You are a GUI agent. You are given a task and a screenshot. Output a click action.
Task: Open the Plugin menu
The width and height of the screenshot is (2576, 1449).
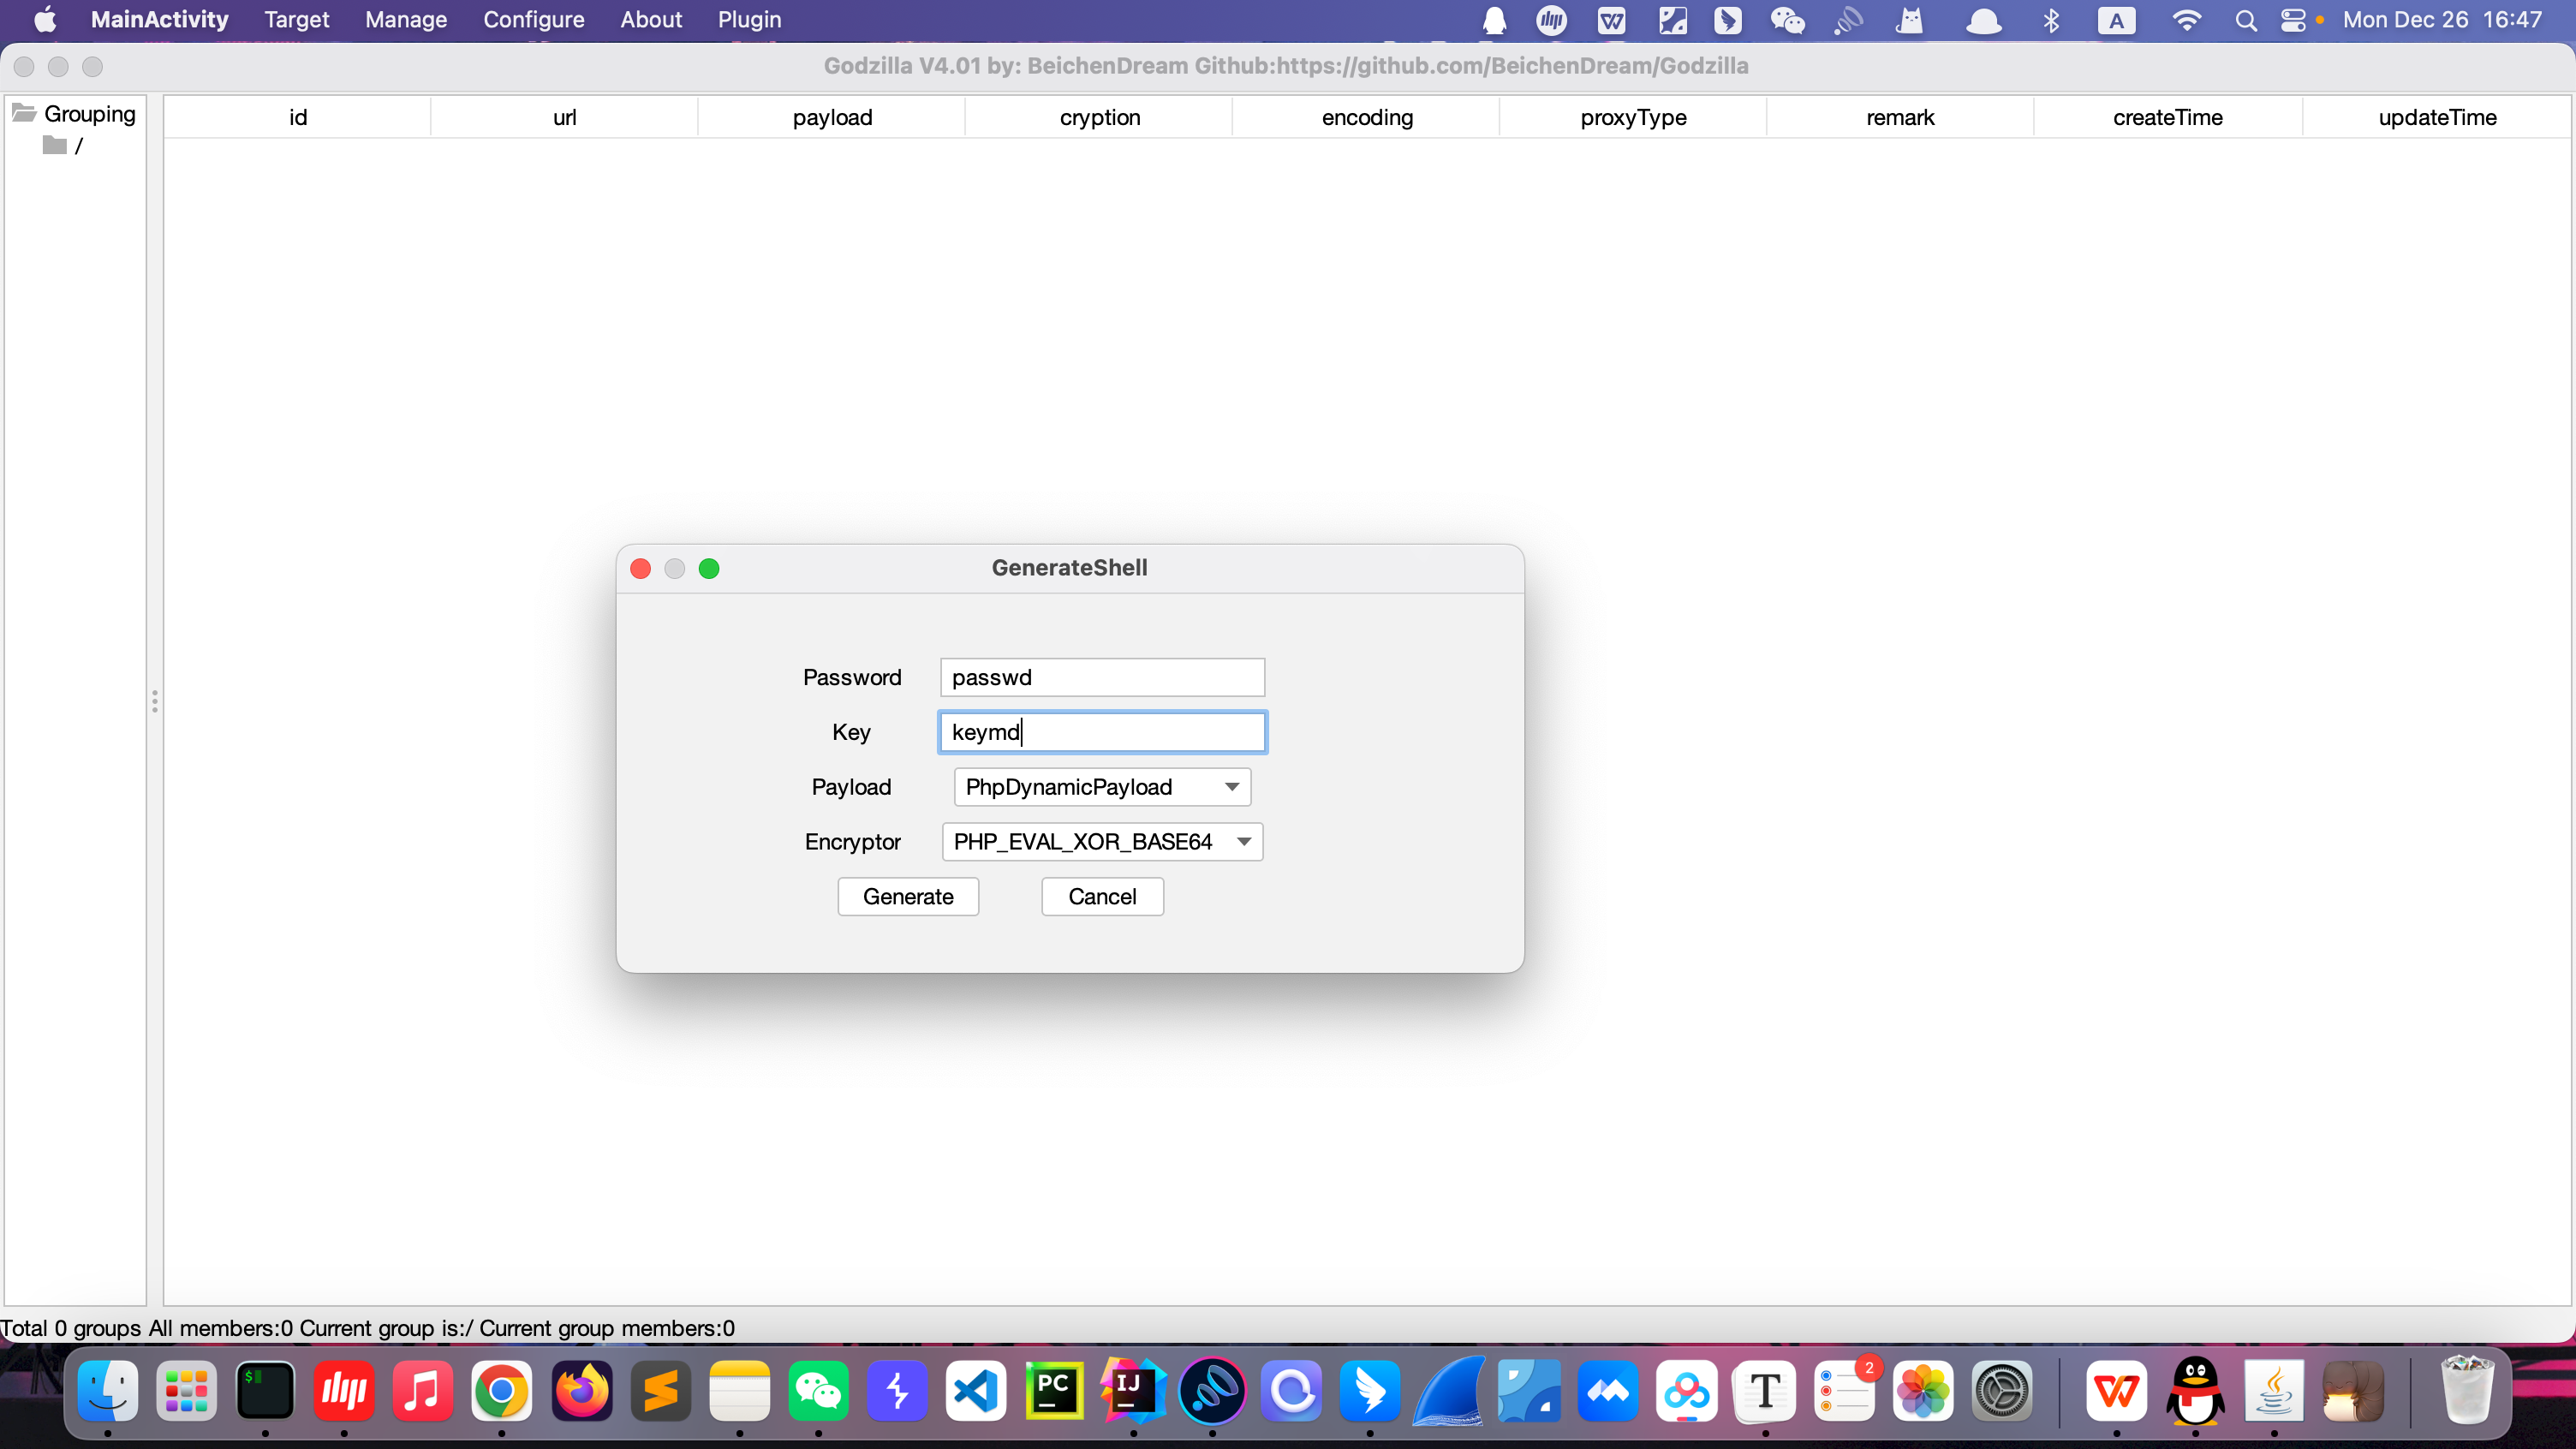(x=749, y=20)
